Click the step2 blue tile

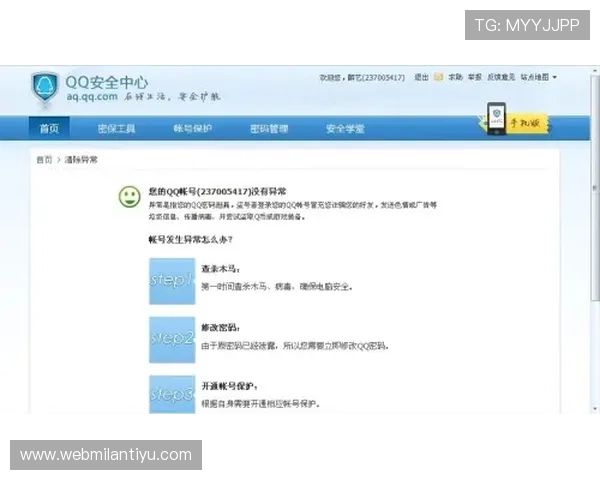[x=172, y=340]
